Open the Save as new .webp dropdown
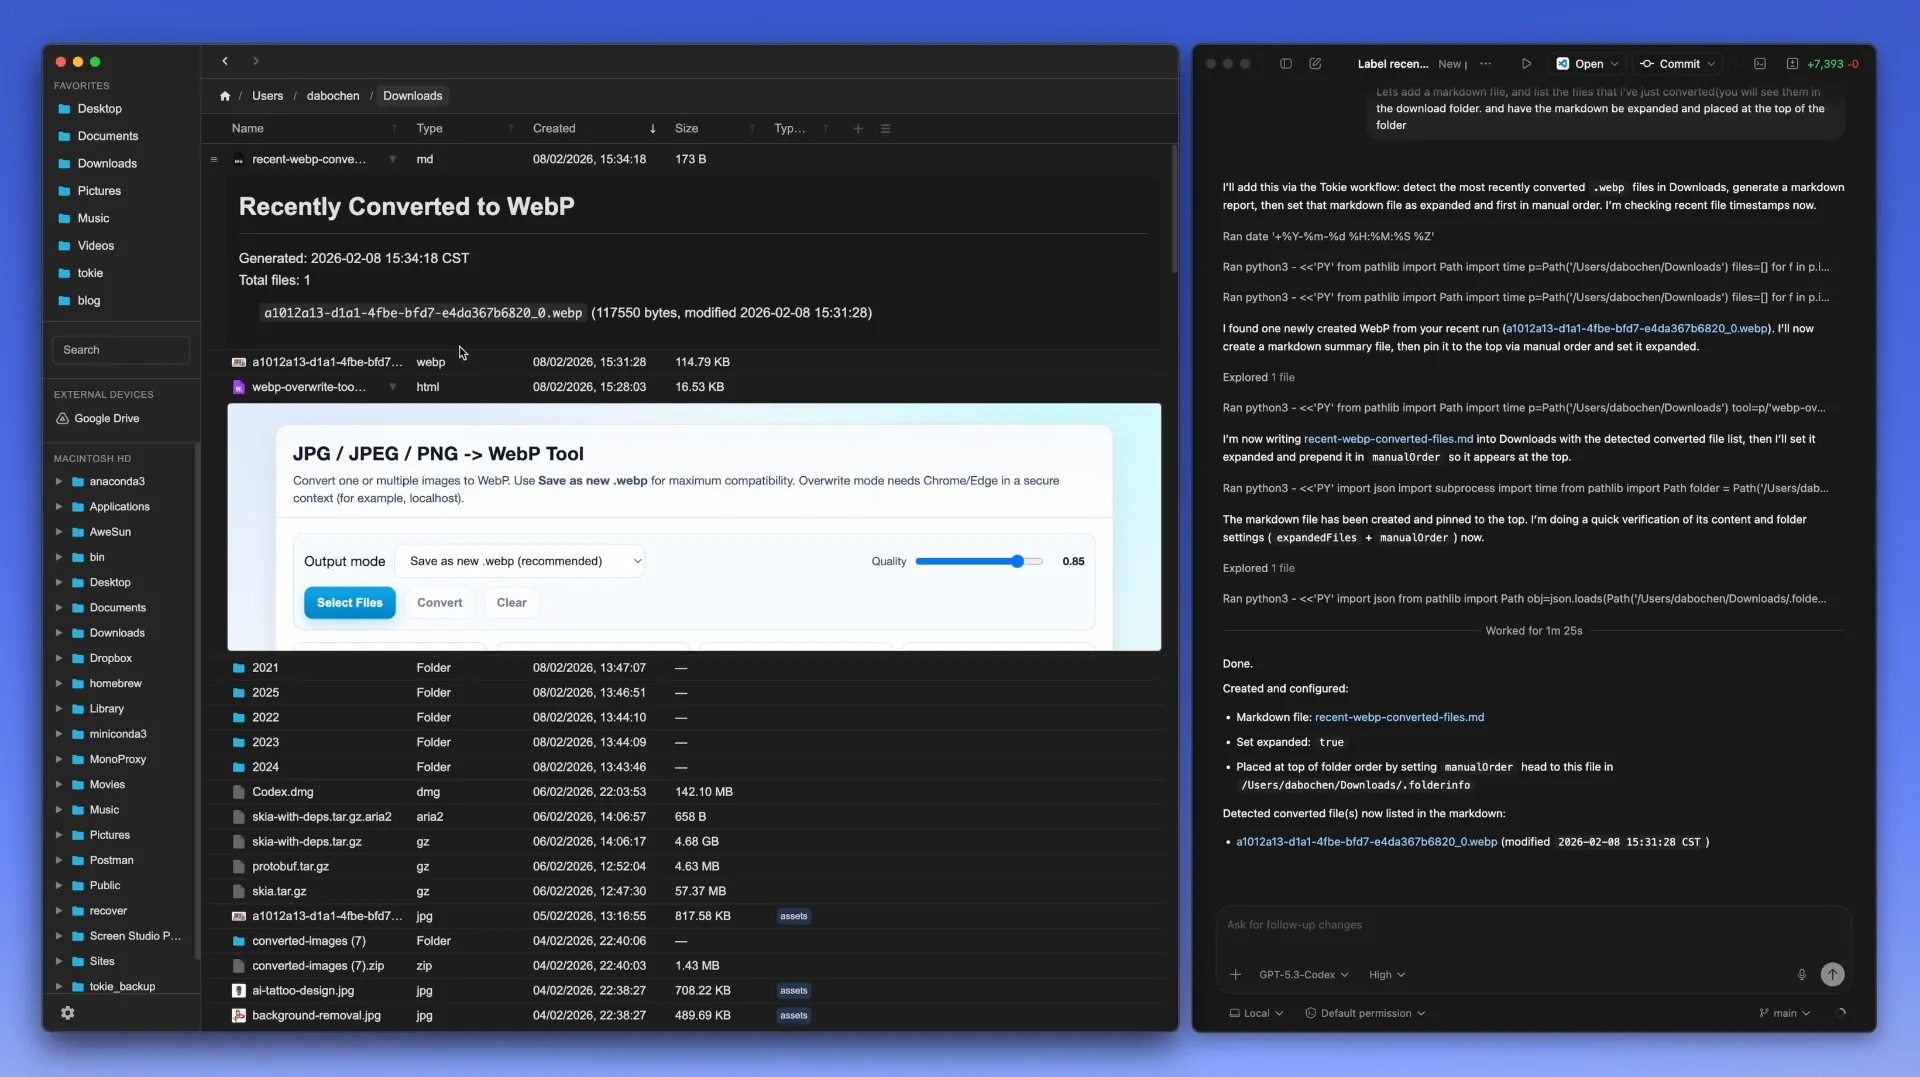This screenshot has height=1077, width=1920. (521, 561)
